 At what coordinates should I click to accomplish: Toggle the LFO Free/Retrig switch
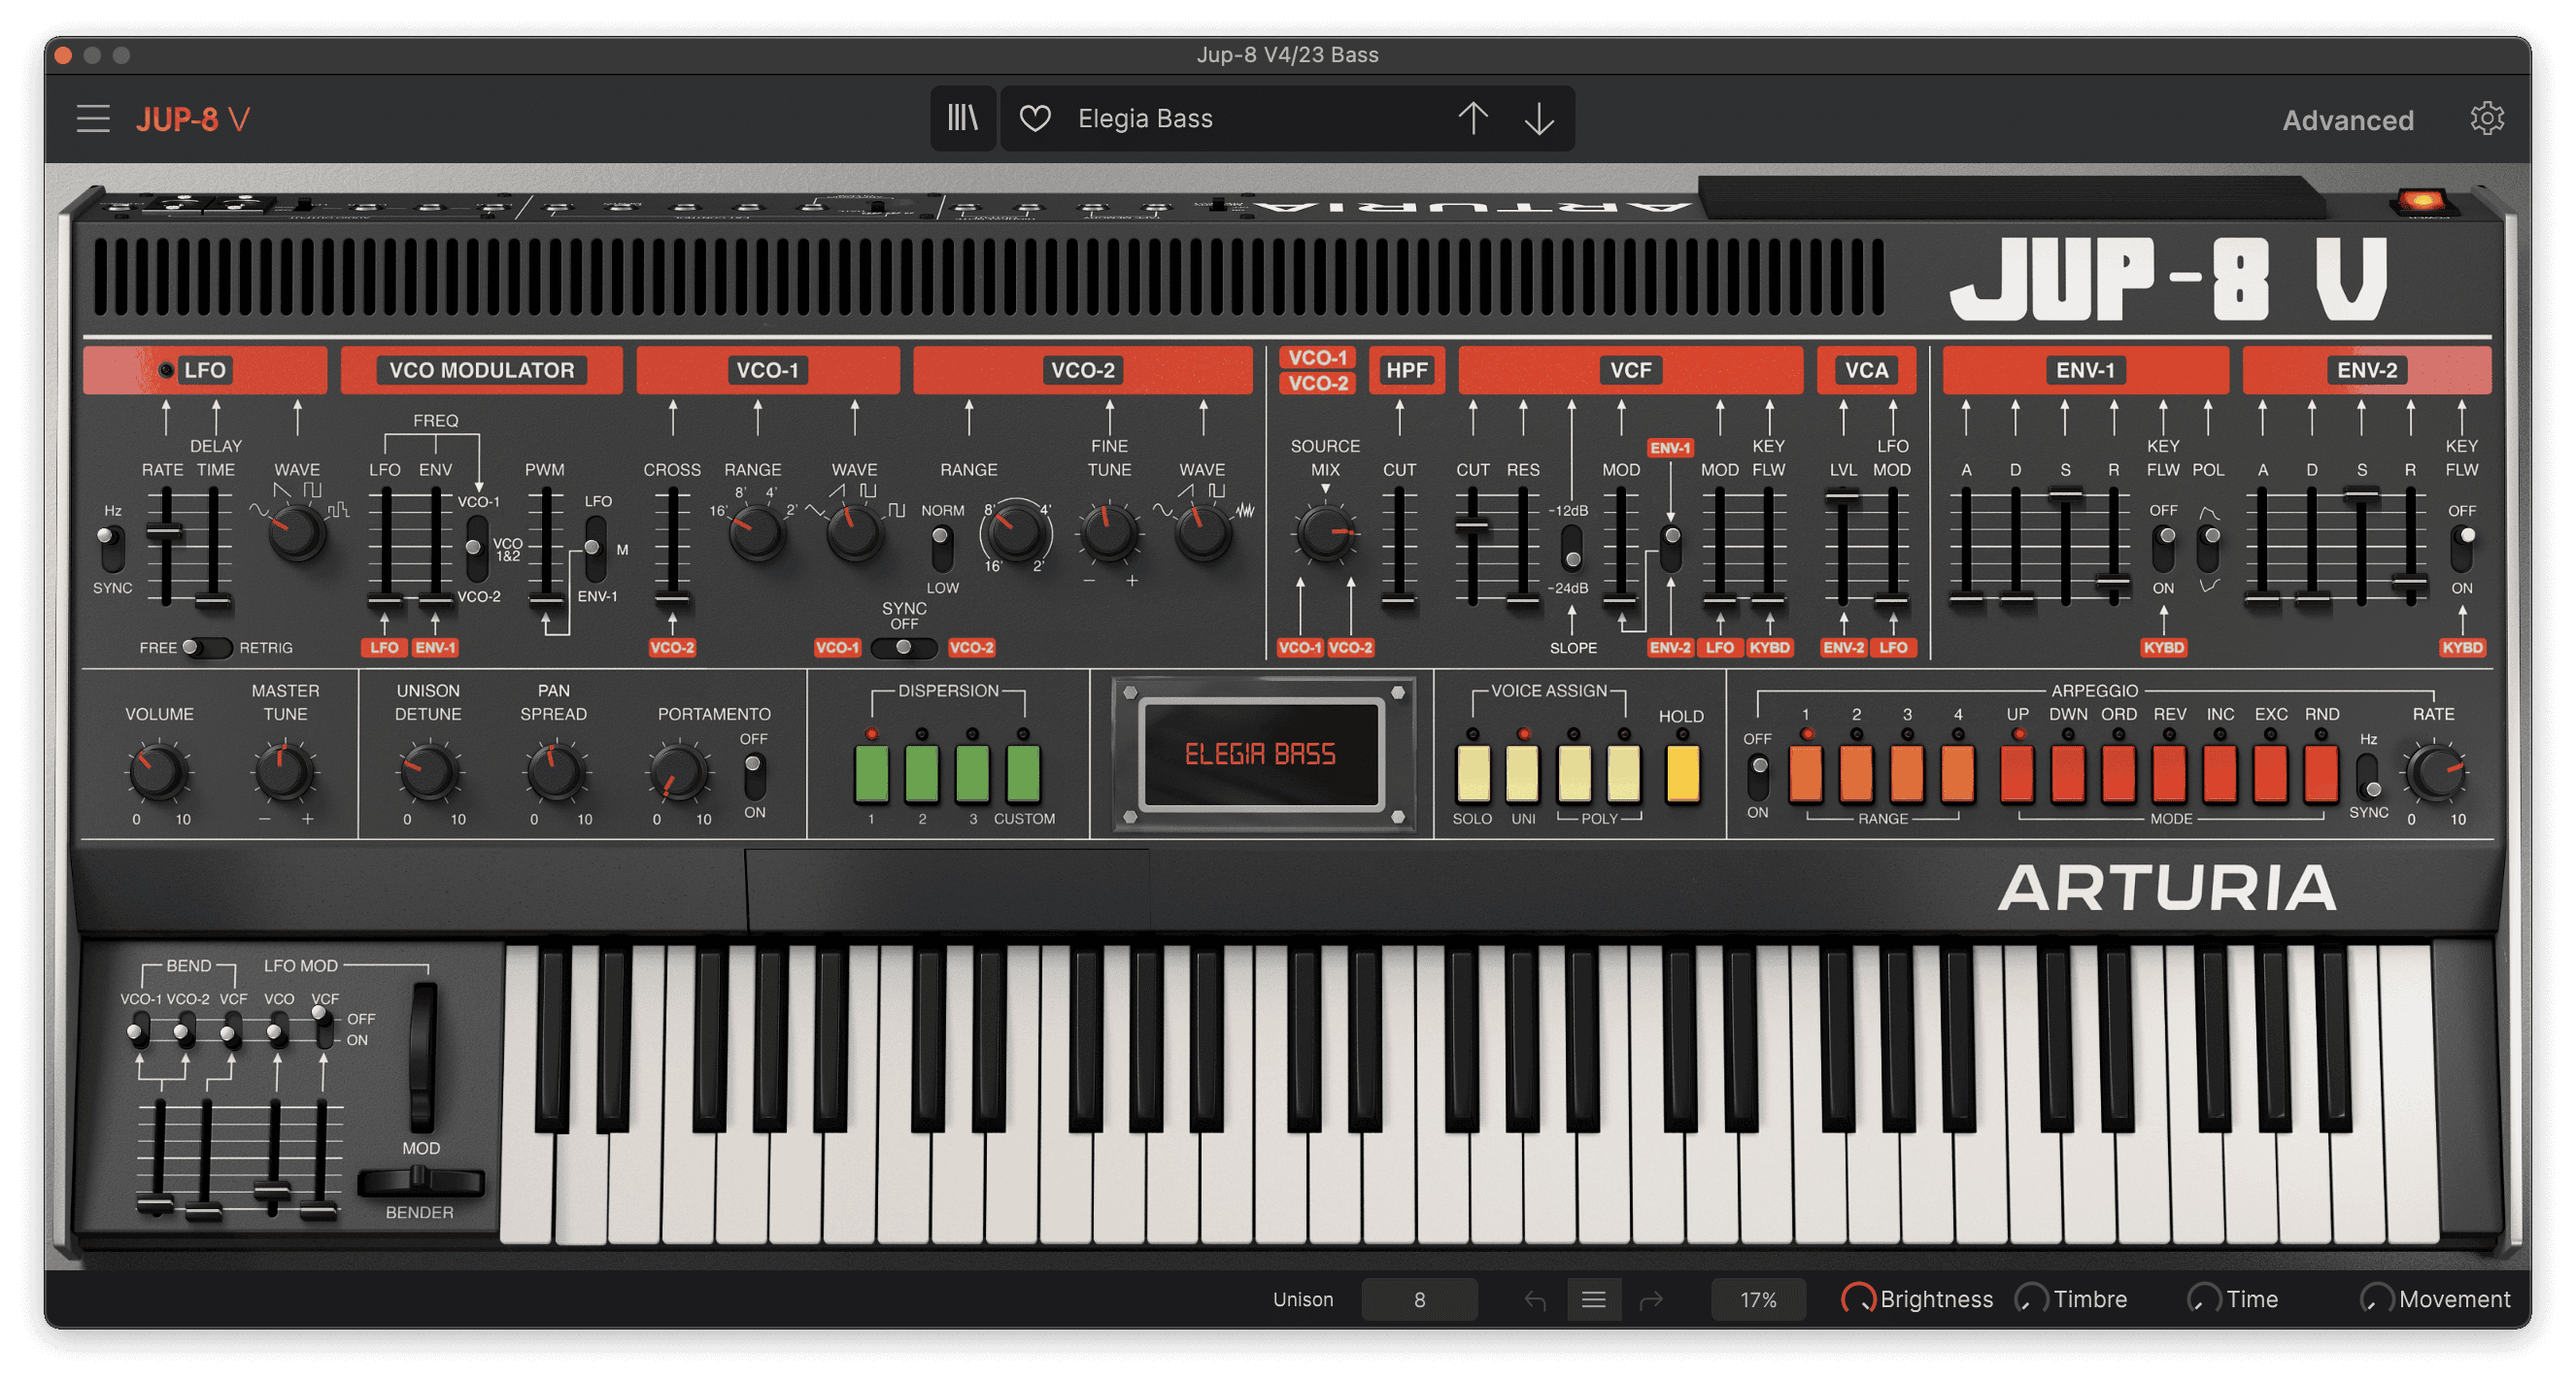click(x=205, y=648)
